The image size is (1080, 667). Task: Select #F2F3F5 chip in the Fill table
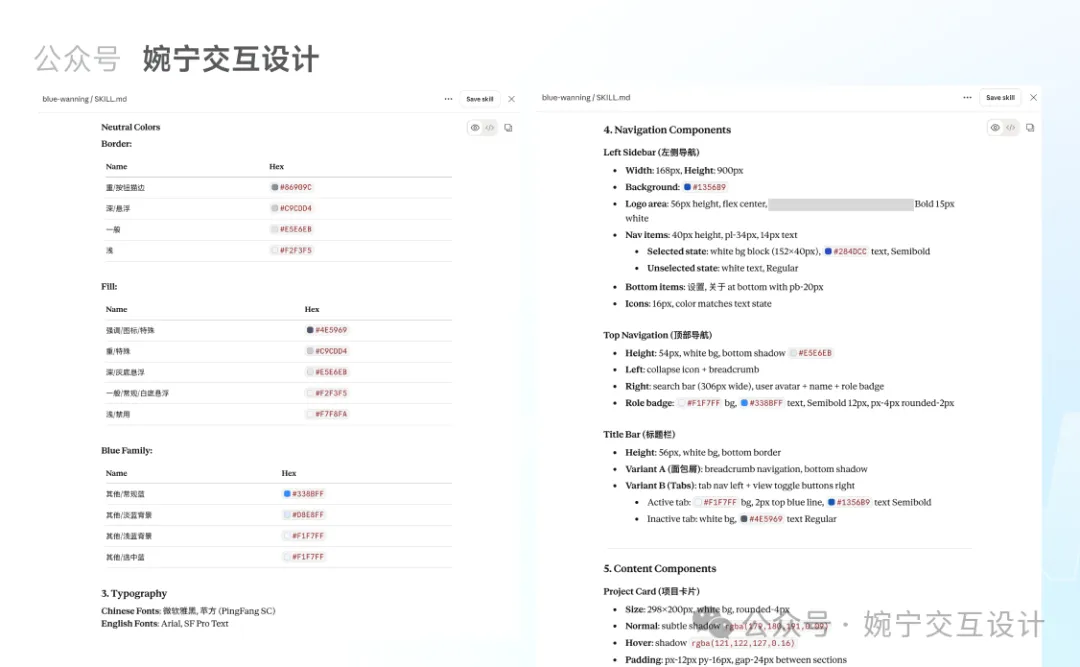(327, 393)
